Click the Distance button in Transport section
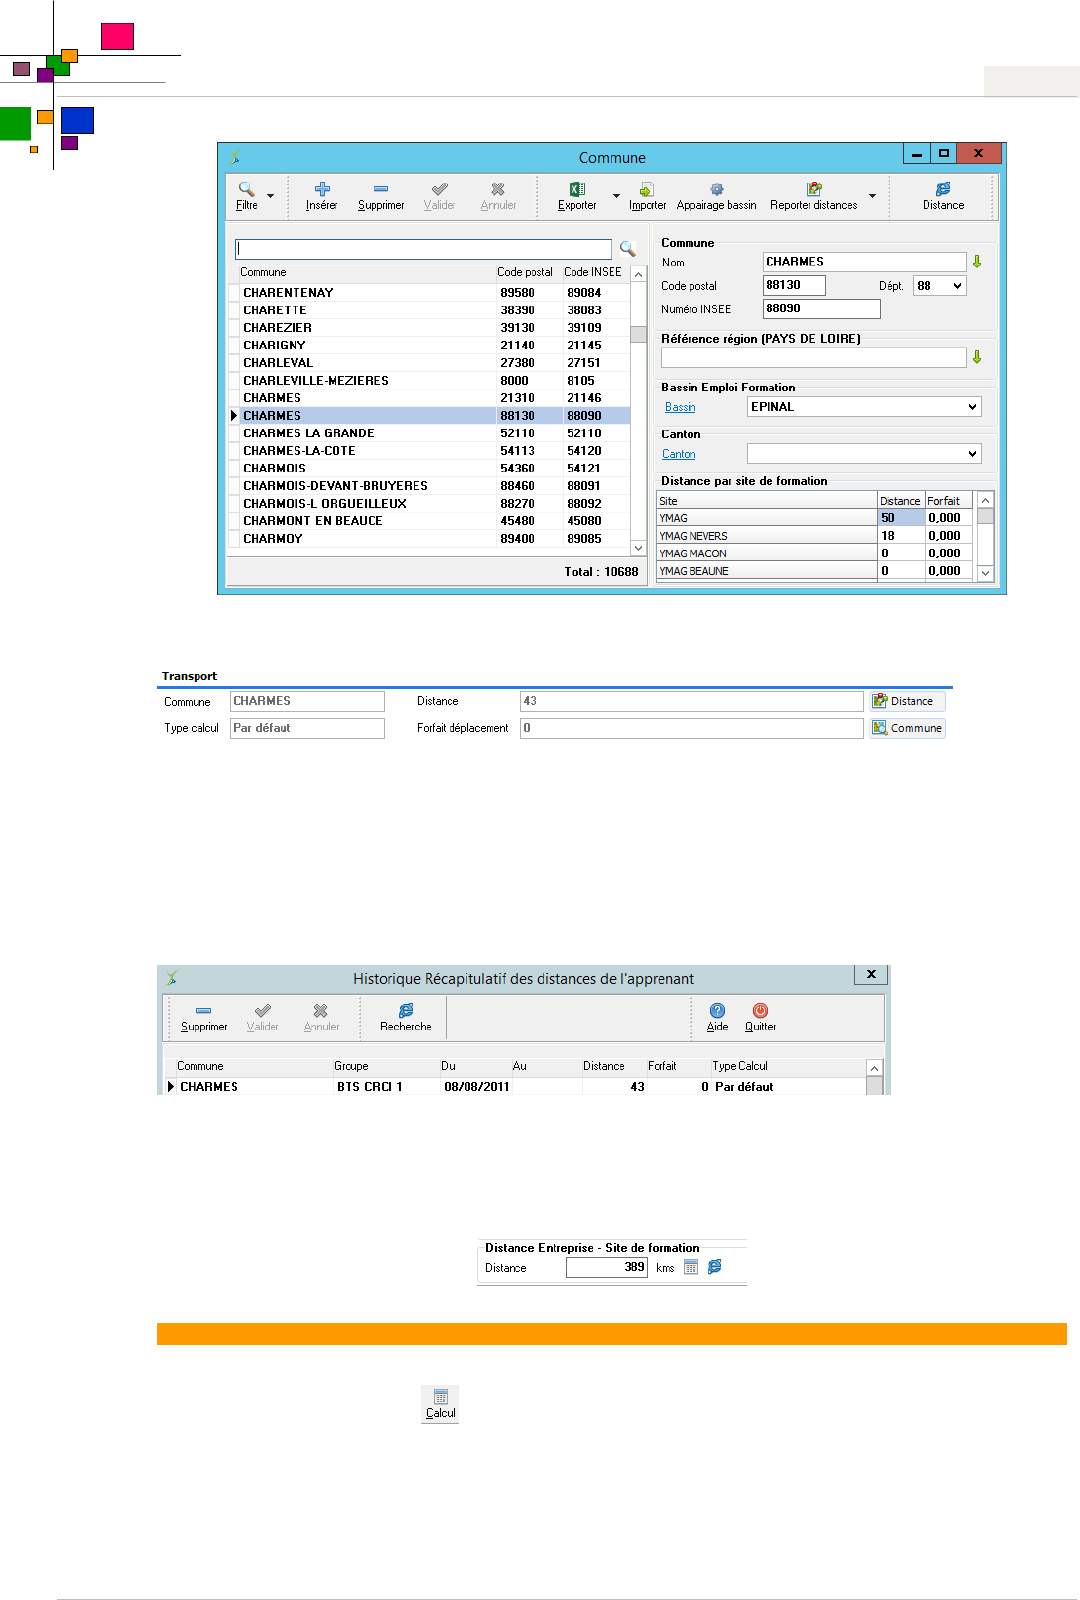 (x=907, y=701)
